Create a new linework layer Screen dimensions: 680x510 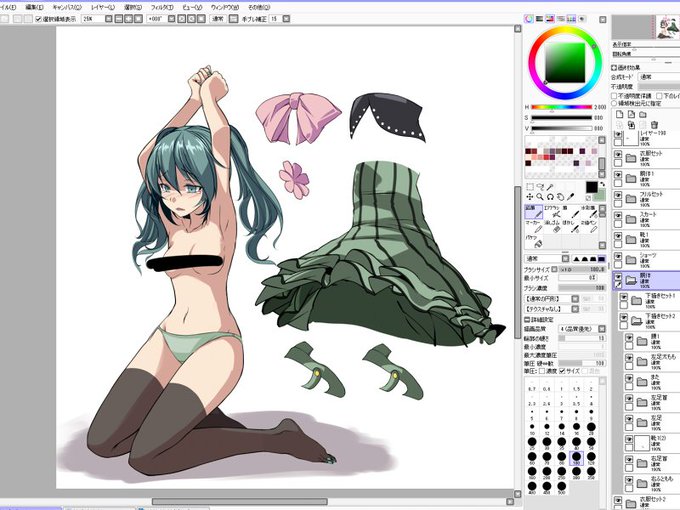pyautogui.click(x=631, y=114)
